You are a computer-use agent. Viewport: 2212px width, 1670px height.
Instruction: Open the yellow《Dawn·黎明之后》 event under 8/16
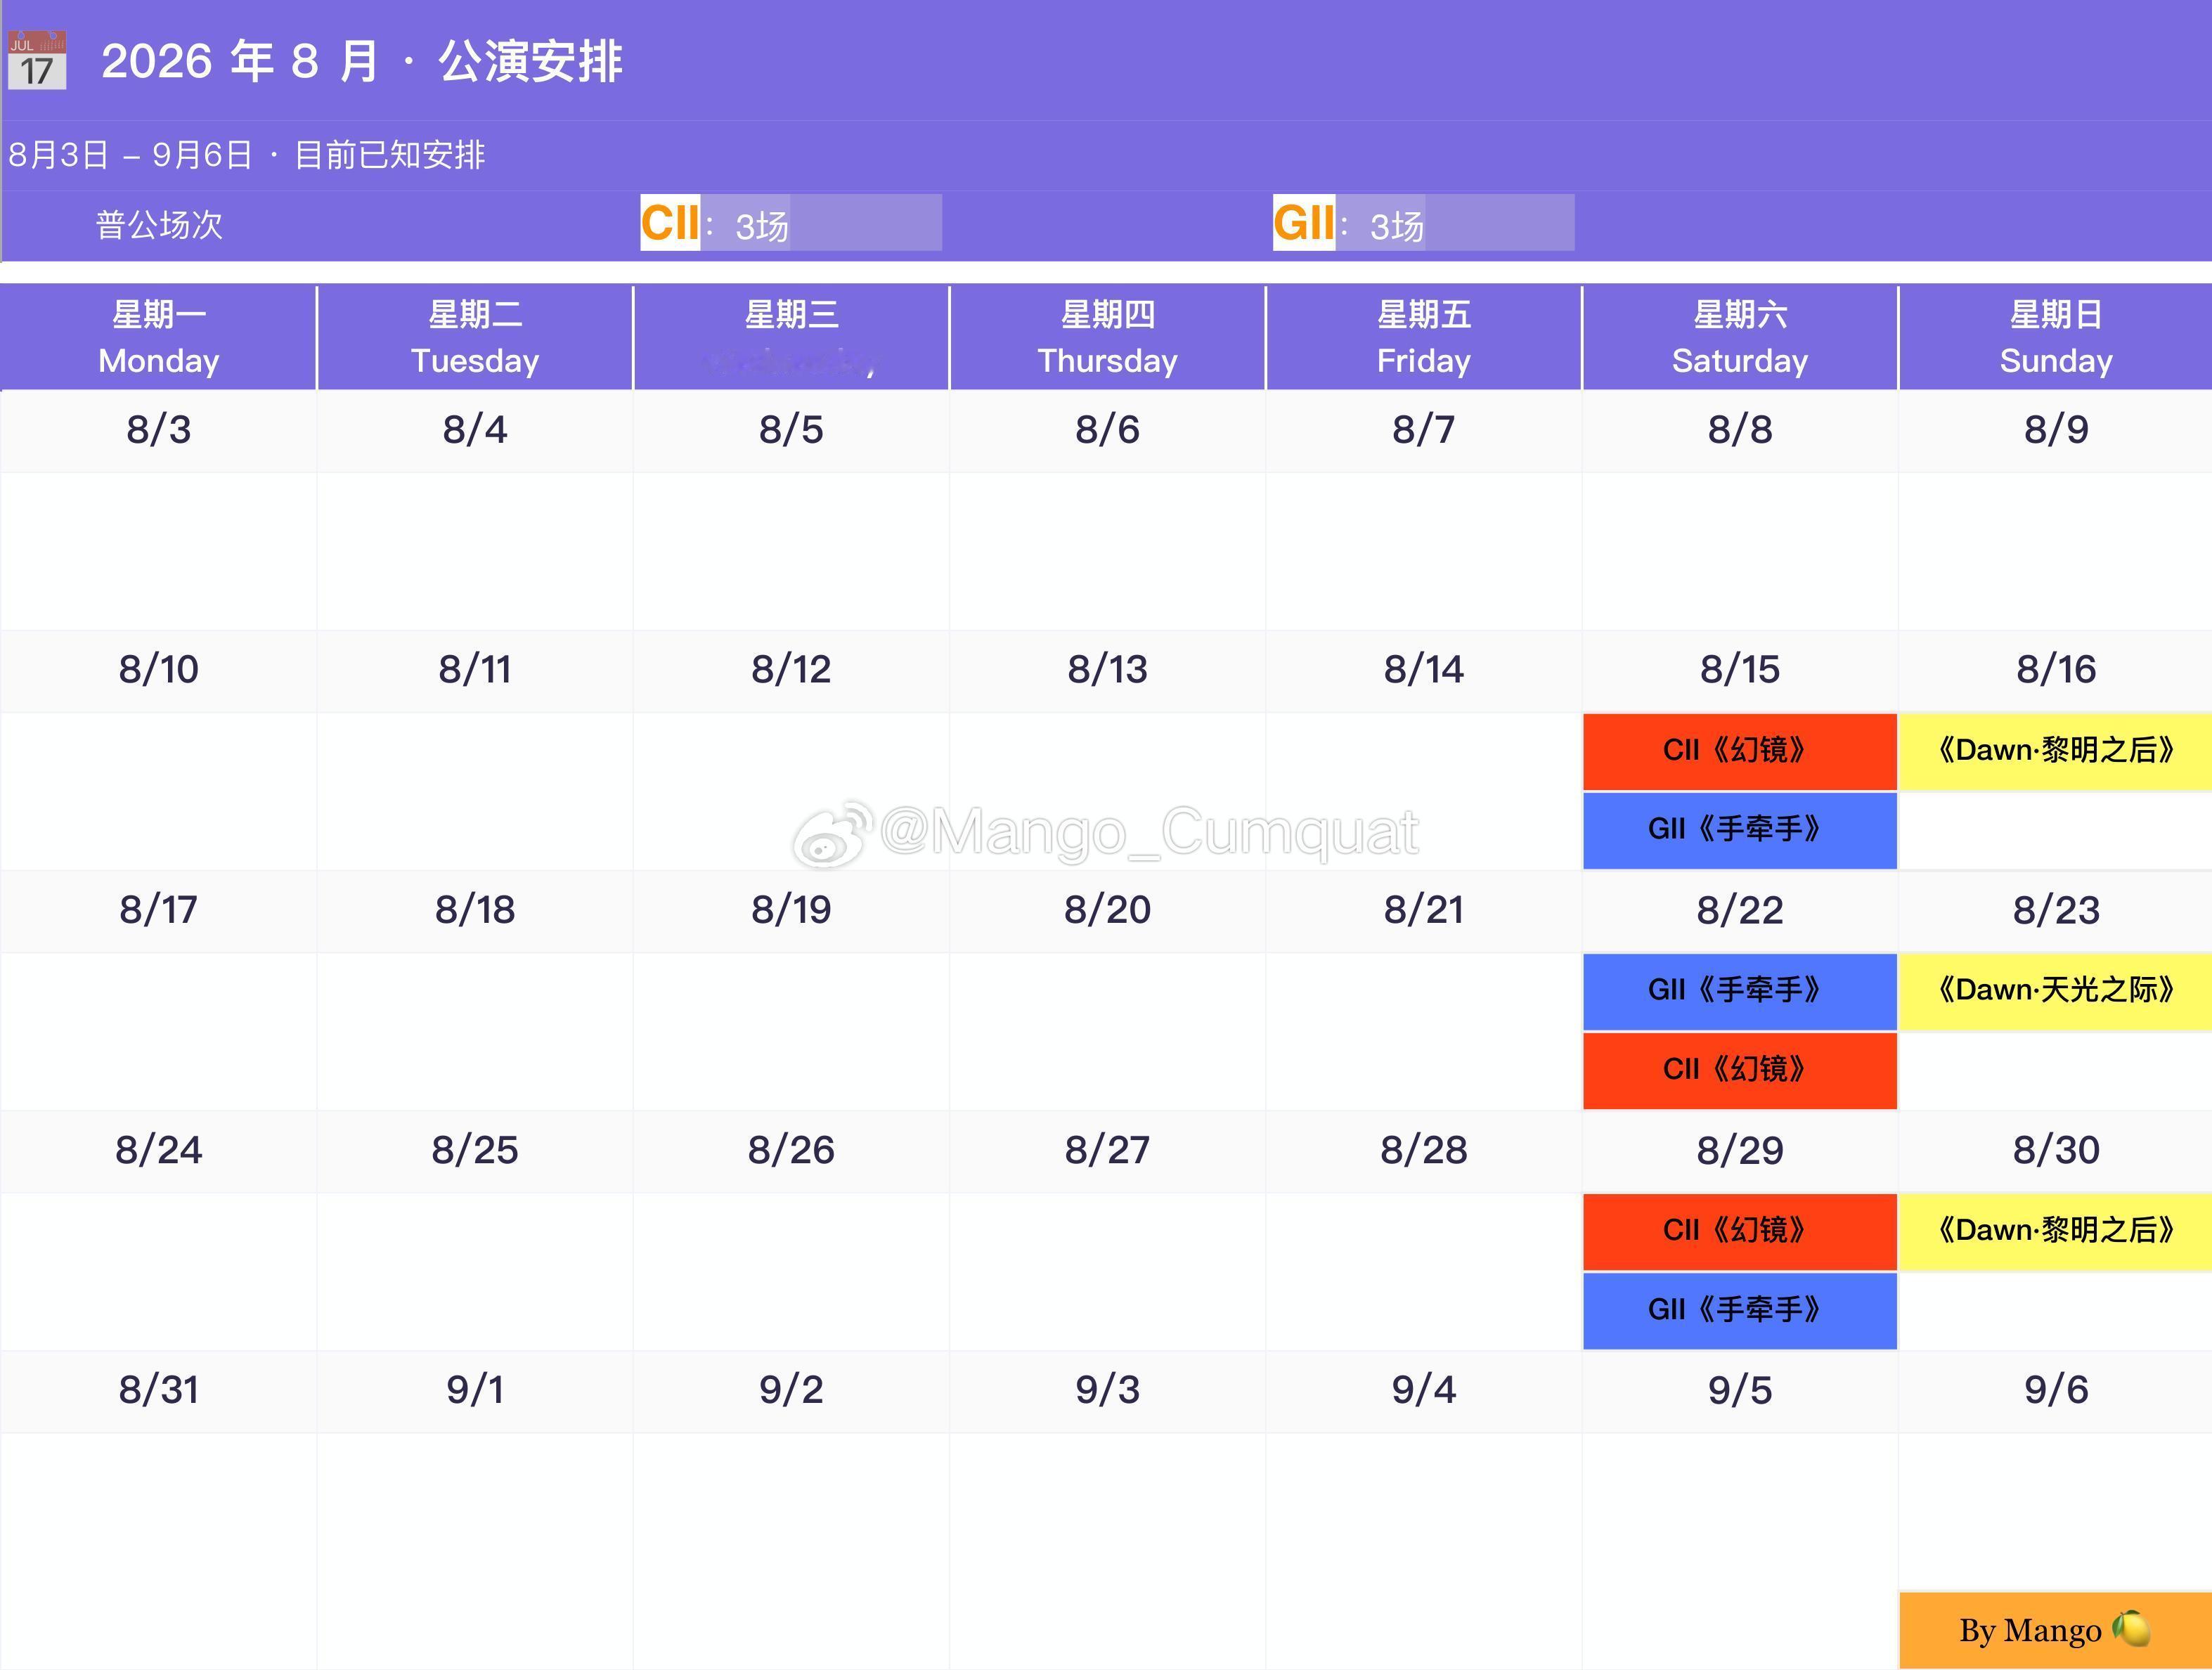pos(2056,751)
